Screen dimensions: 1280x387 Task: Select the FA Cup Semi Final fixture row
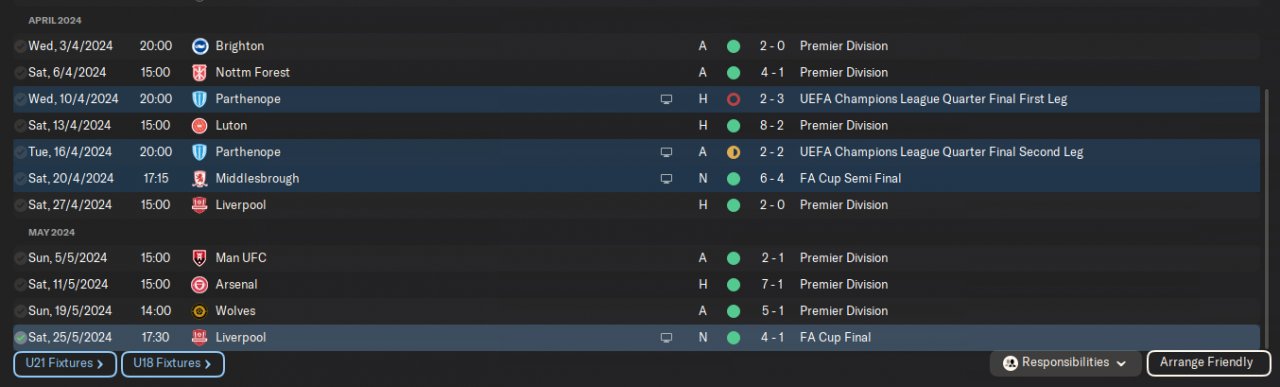[637, 178]
